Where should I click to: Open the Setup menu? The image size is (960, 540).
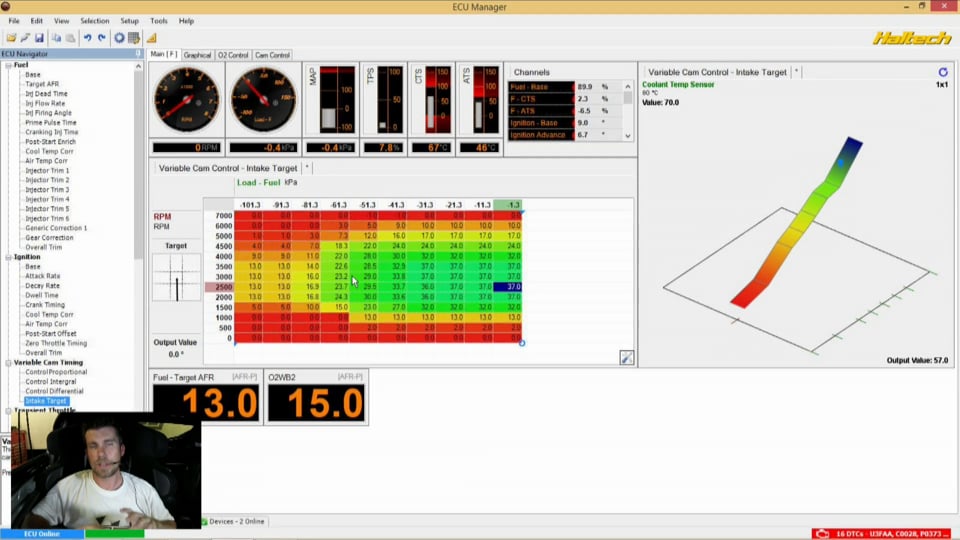pyautogui.click(x=129, y=21)
